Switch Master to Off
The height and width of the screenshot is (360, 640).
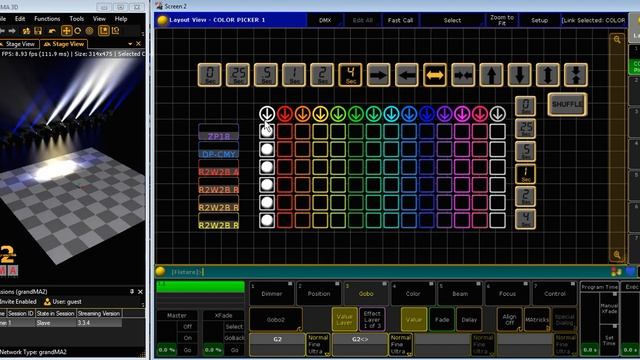coord(187,327)
